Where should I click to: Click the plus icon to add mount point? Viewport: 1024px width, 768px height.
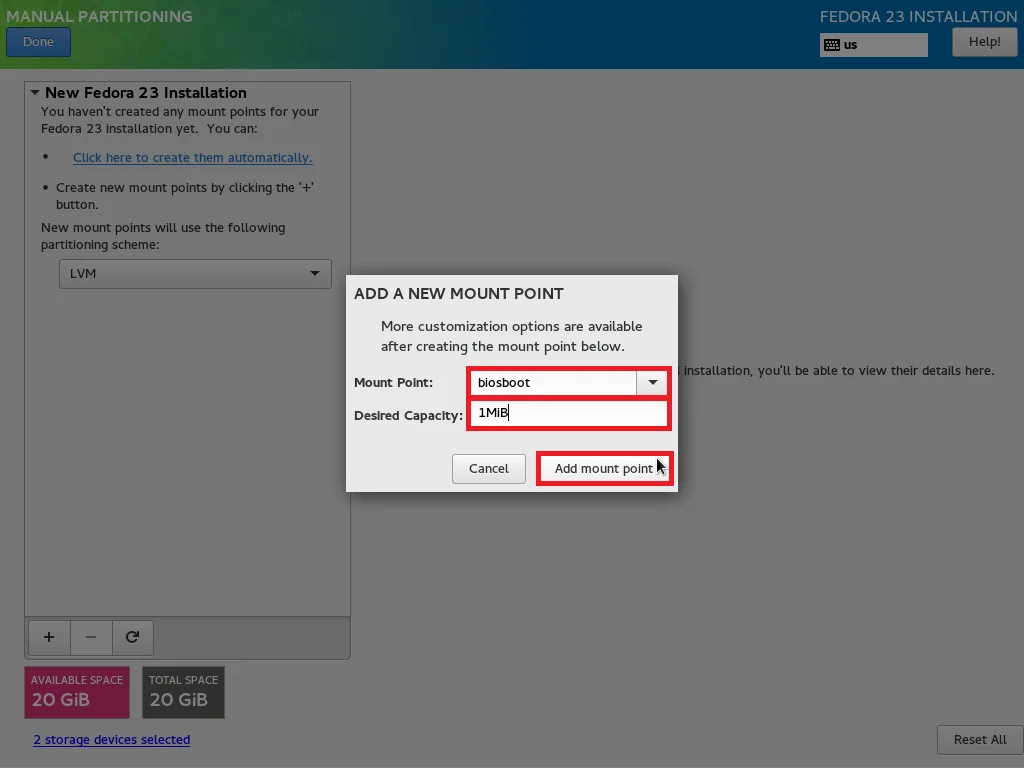49,637
